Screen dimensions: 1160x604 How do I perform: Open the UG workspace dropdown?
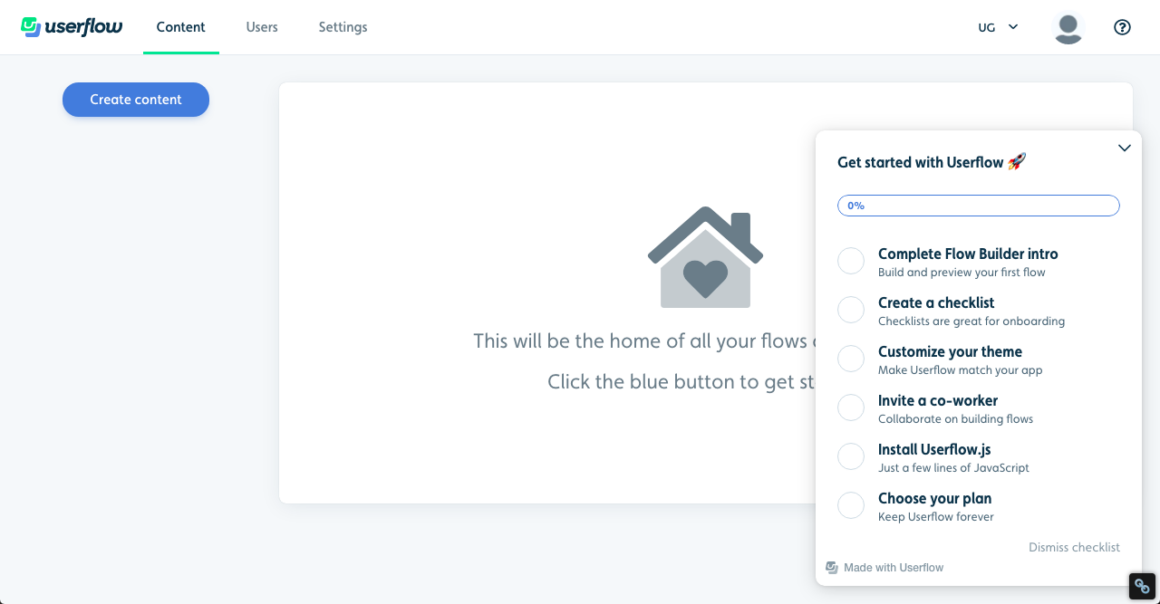click(997, 27)
